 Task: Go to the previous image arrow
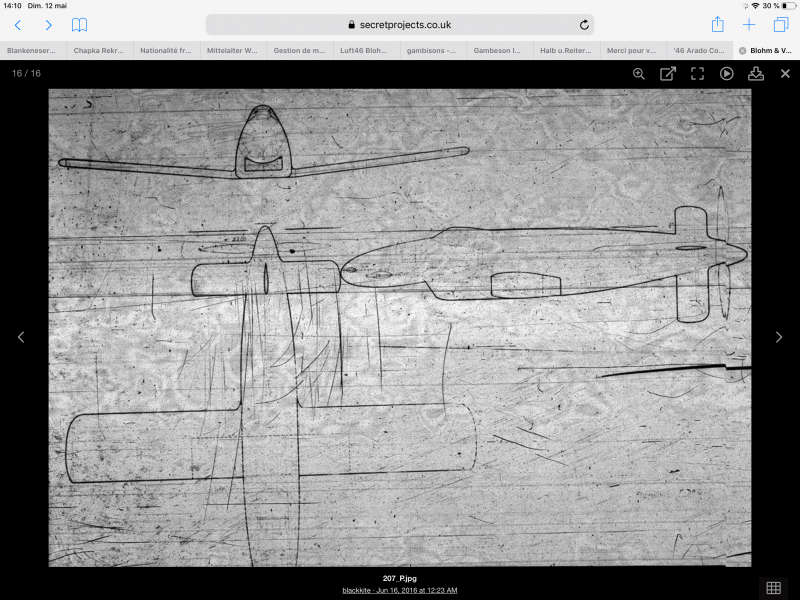tap(21, 337)
